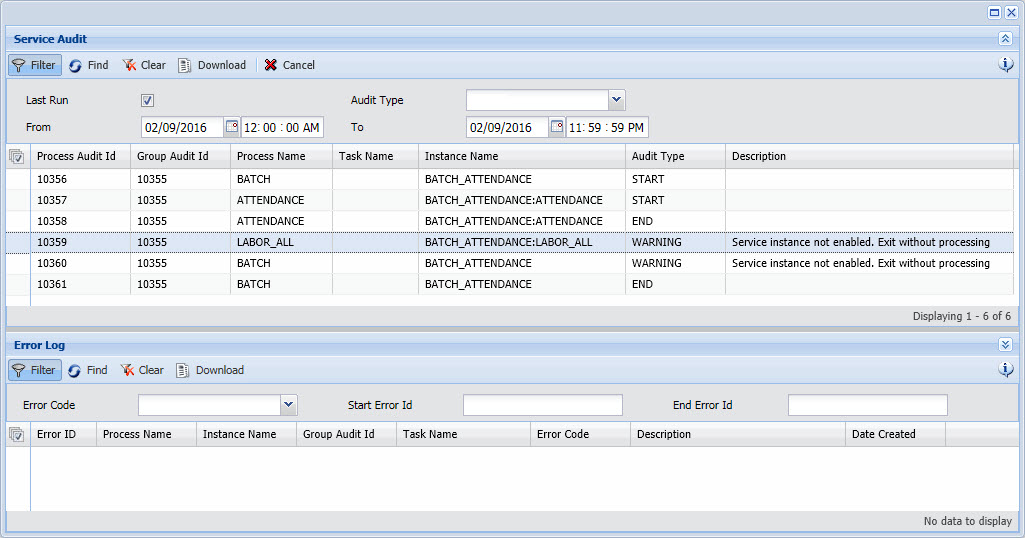This screenshot has width=1025, height=538.
Task: Click Filter in the Service Audit toolbar
Action: pos(35,65)
